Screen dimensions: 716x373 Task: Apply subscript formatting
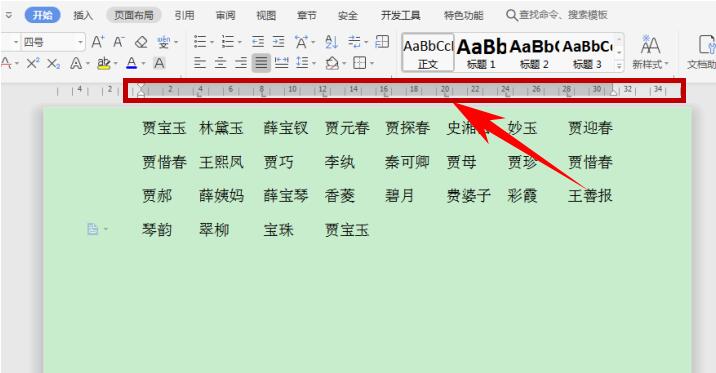pos(53,63)
